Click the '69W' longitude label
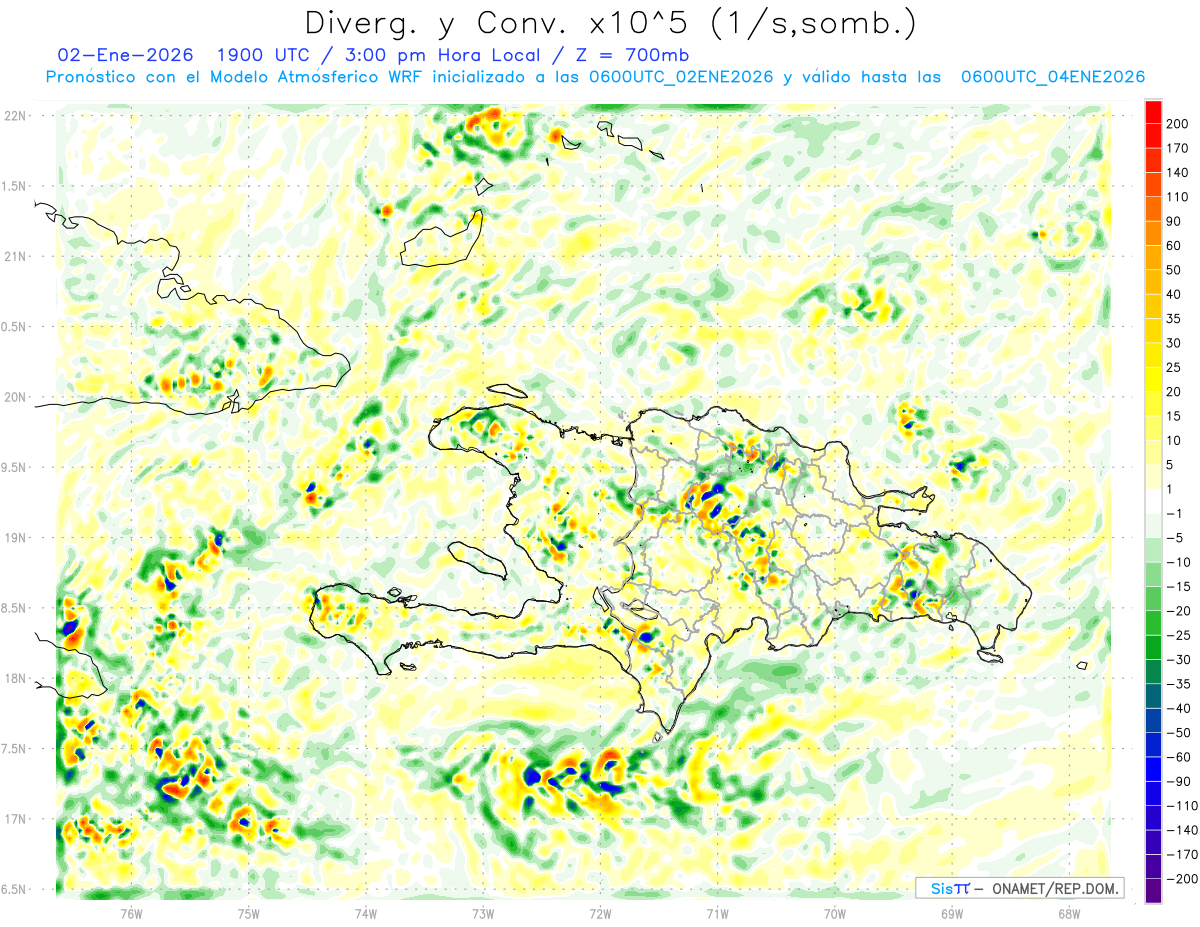This screenshot has width=1200, height=927. 951,913
